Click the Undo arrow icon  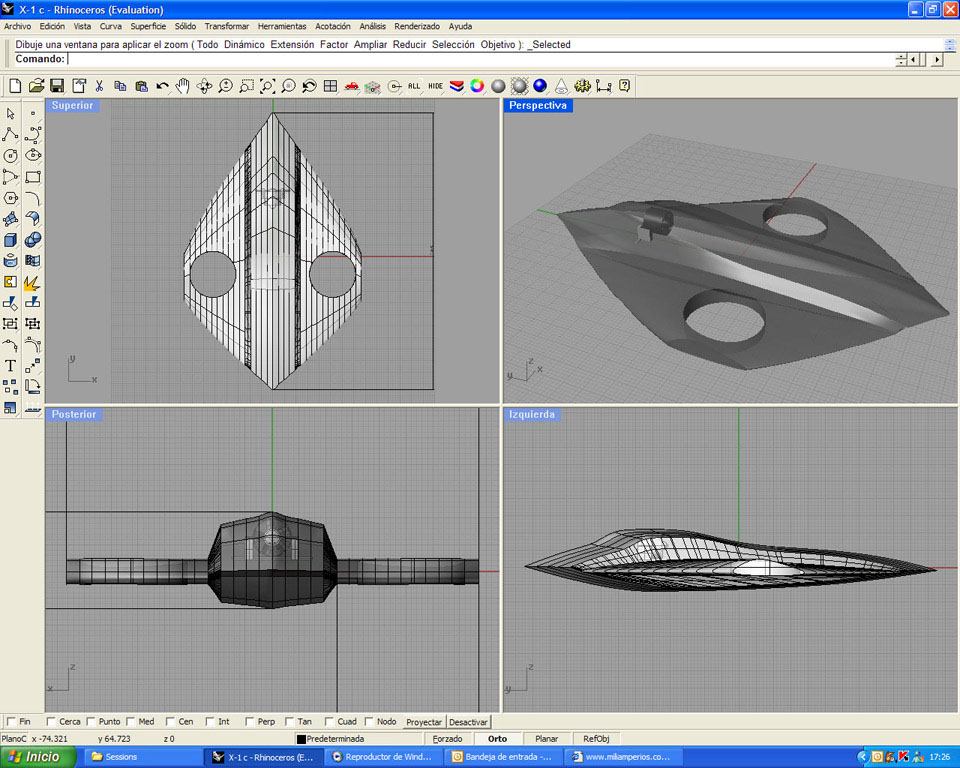(x=162, y=86)
